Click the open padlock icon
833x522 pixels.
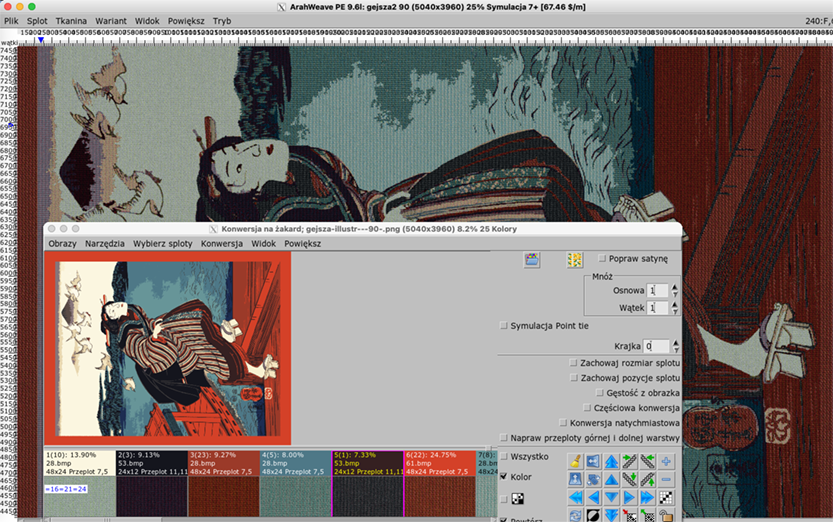pyautogui.click(x=666, y=515)
